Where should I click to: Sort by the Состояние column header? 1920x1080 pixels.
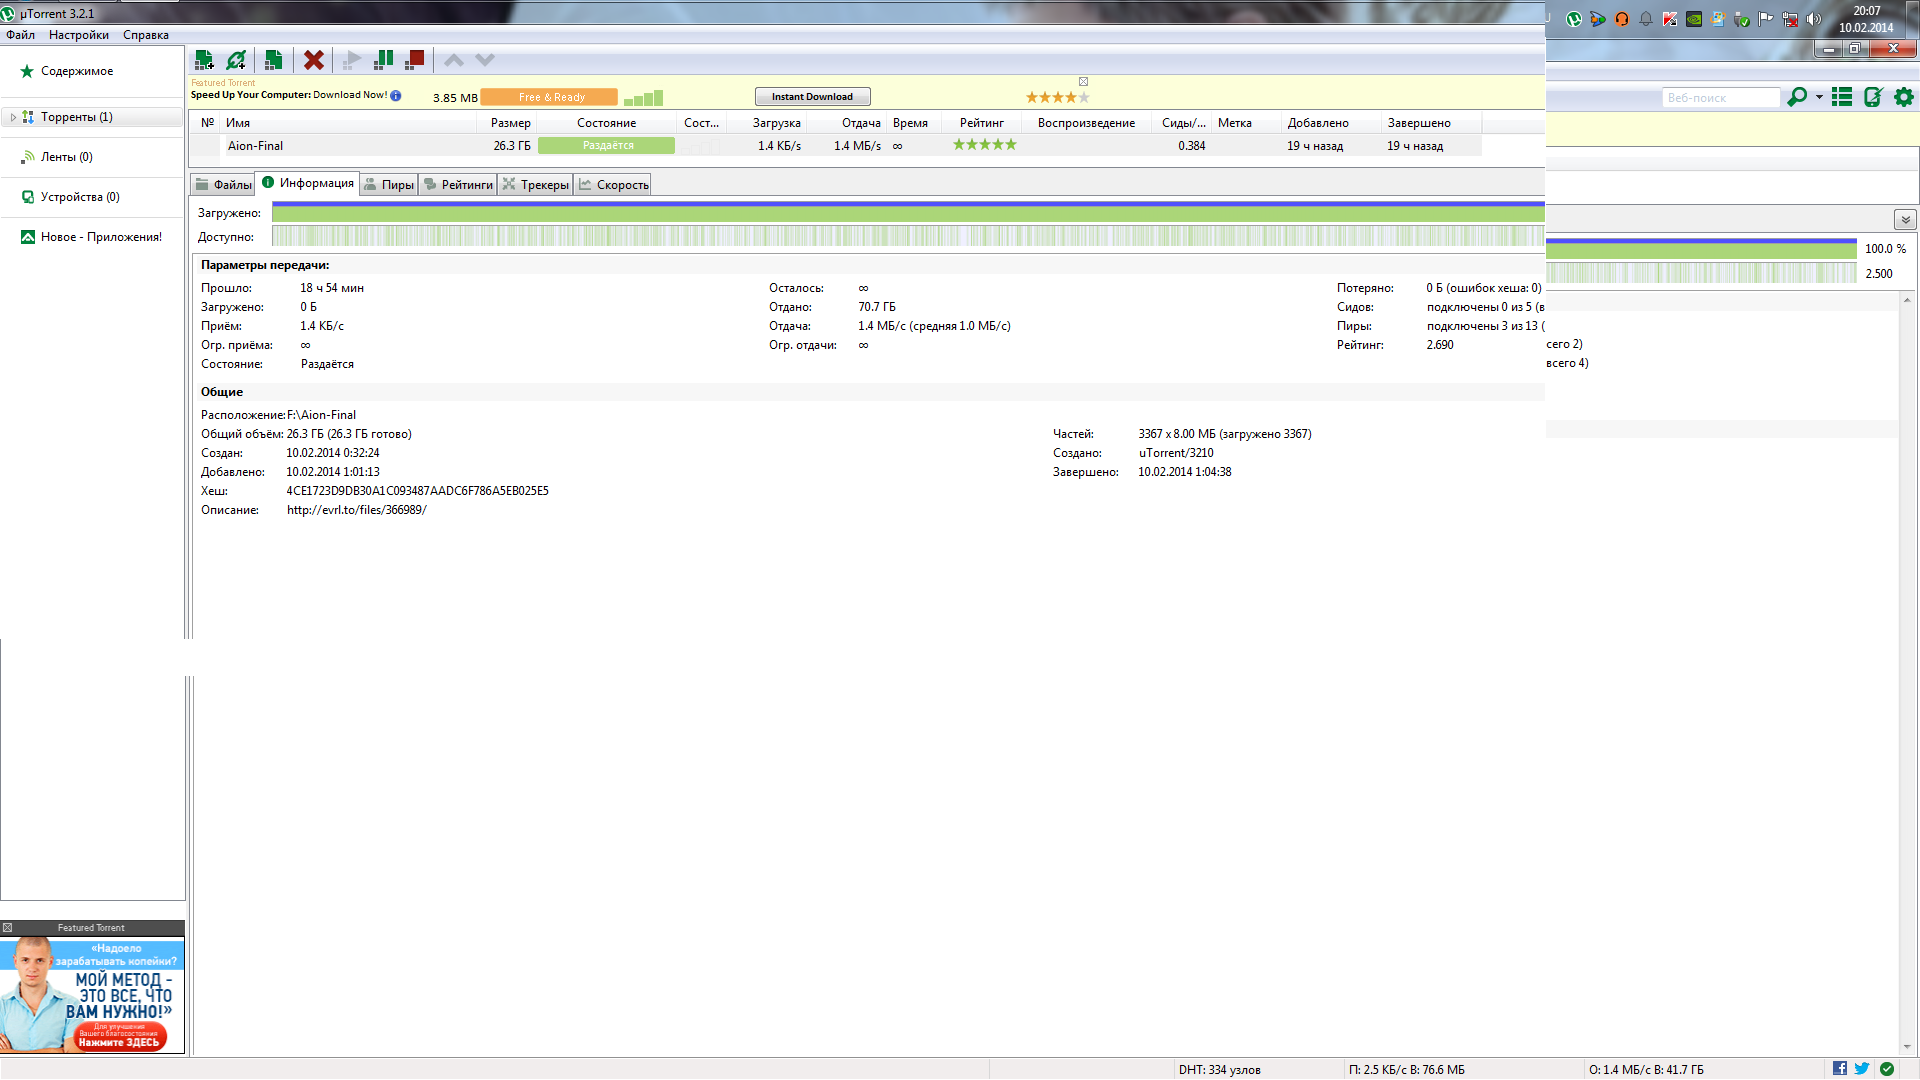coord(606,123)
